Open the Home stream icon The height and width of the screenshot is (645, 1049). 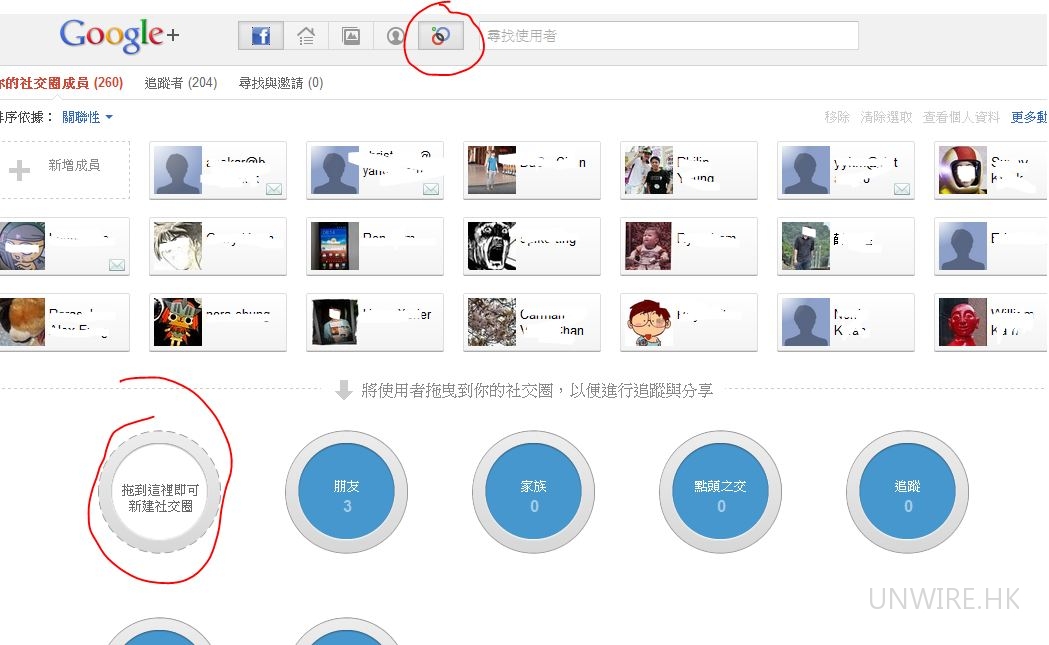tap(306, 36)
